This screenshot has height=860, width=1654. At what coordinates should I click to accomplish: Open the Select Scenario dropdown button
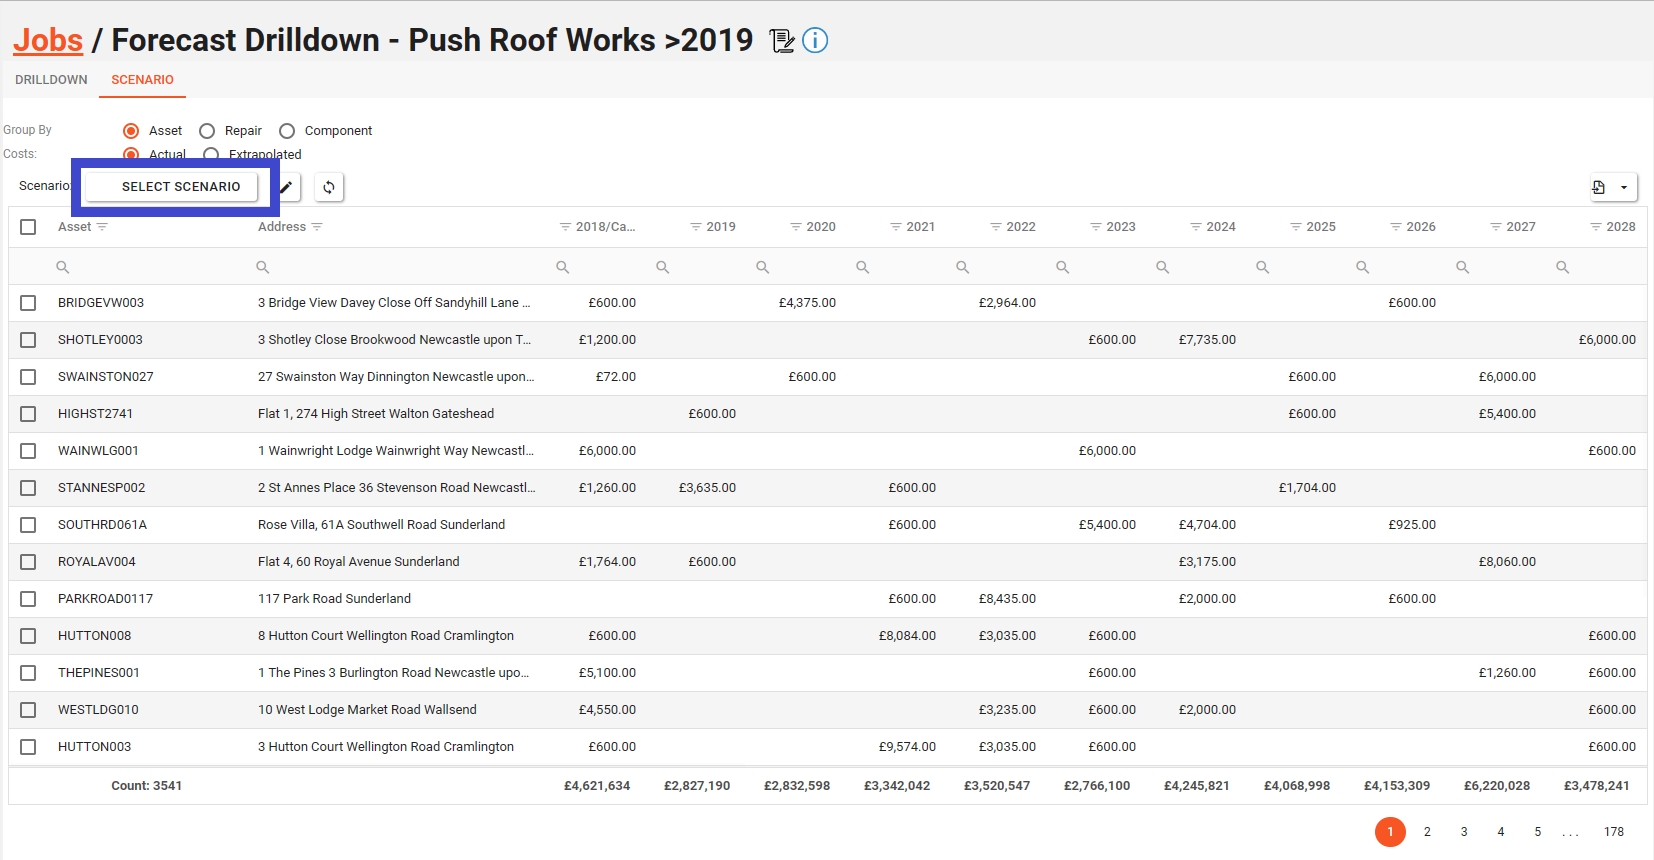click(x=180, y=187)
